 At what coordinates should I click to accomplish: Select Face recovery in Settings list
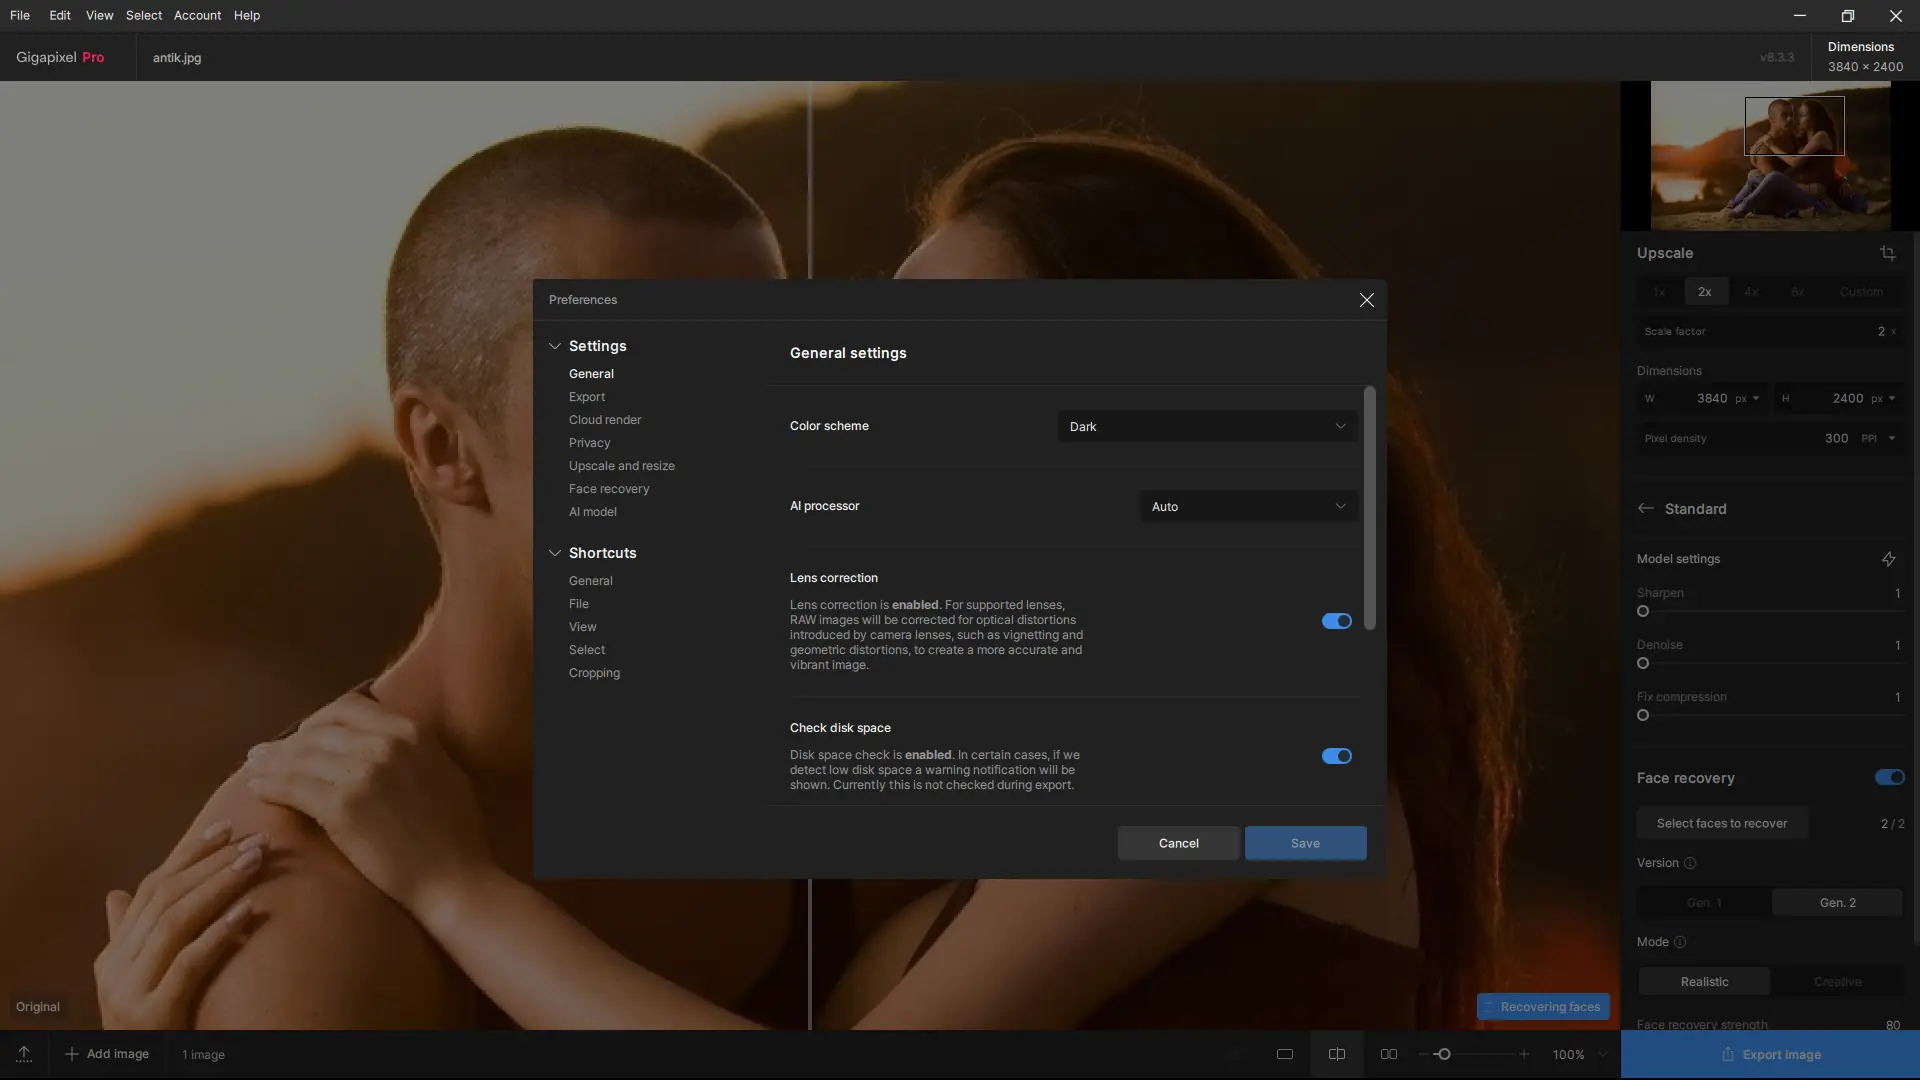(609, 489)
